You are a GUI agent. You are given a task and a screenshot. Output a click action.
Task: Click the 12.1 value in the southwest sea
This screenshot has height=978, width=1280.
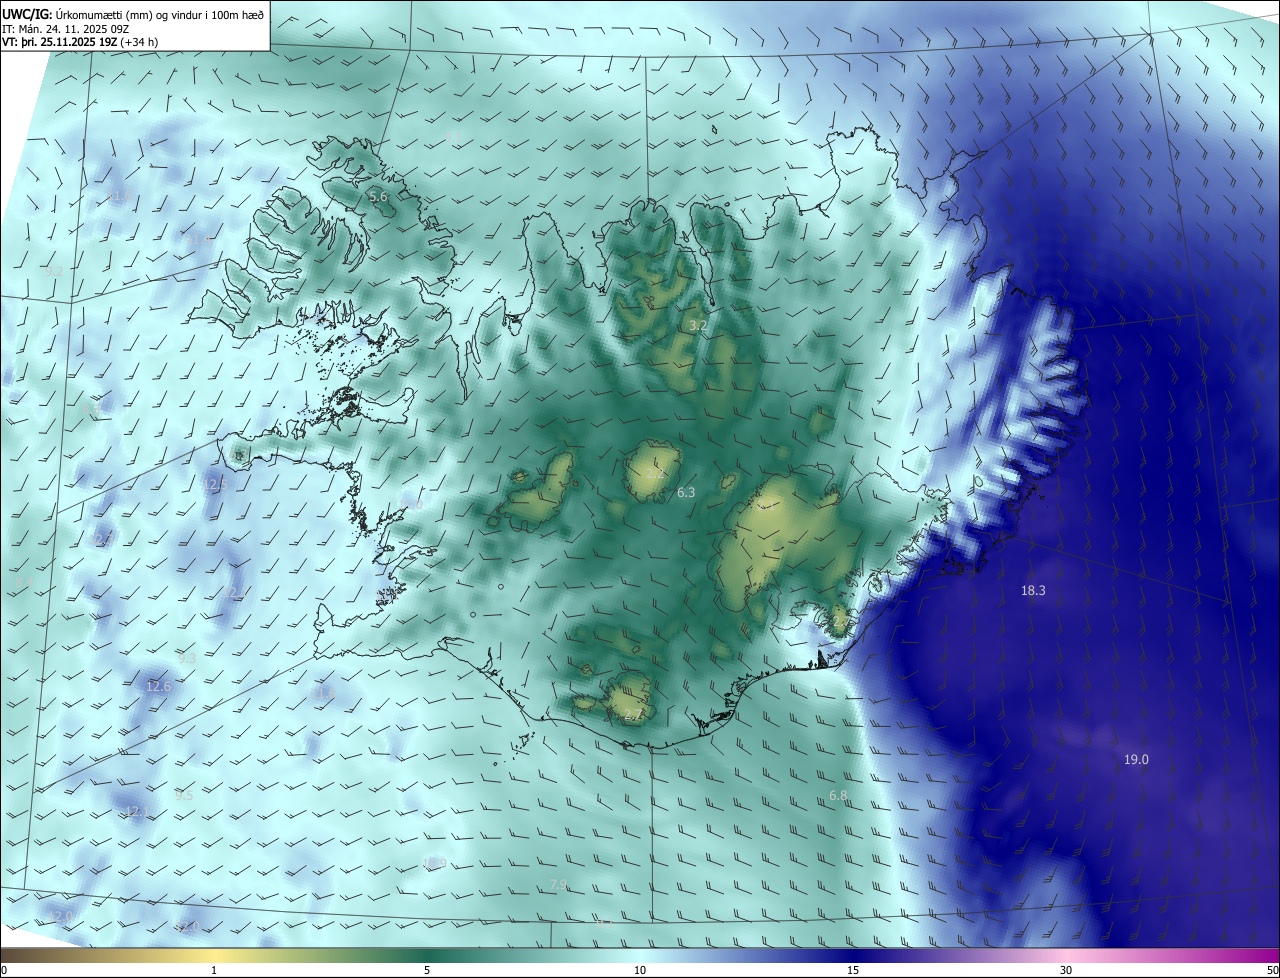coord(137,812)
